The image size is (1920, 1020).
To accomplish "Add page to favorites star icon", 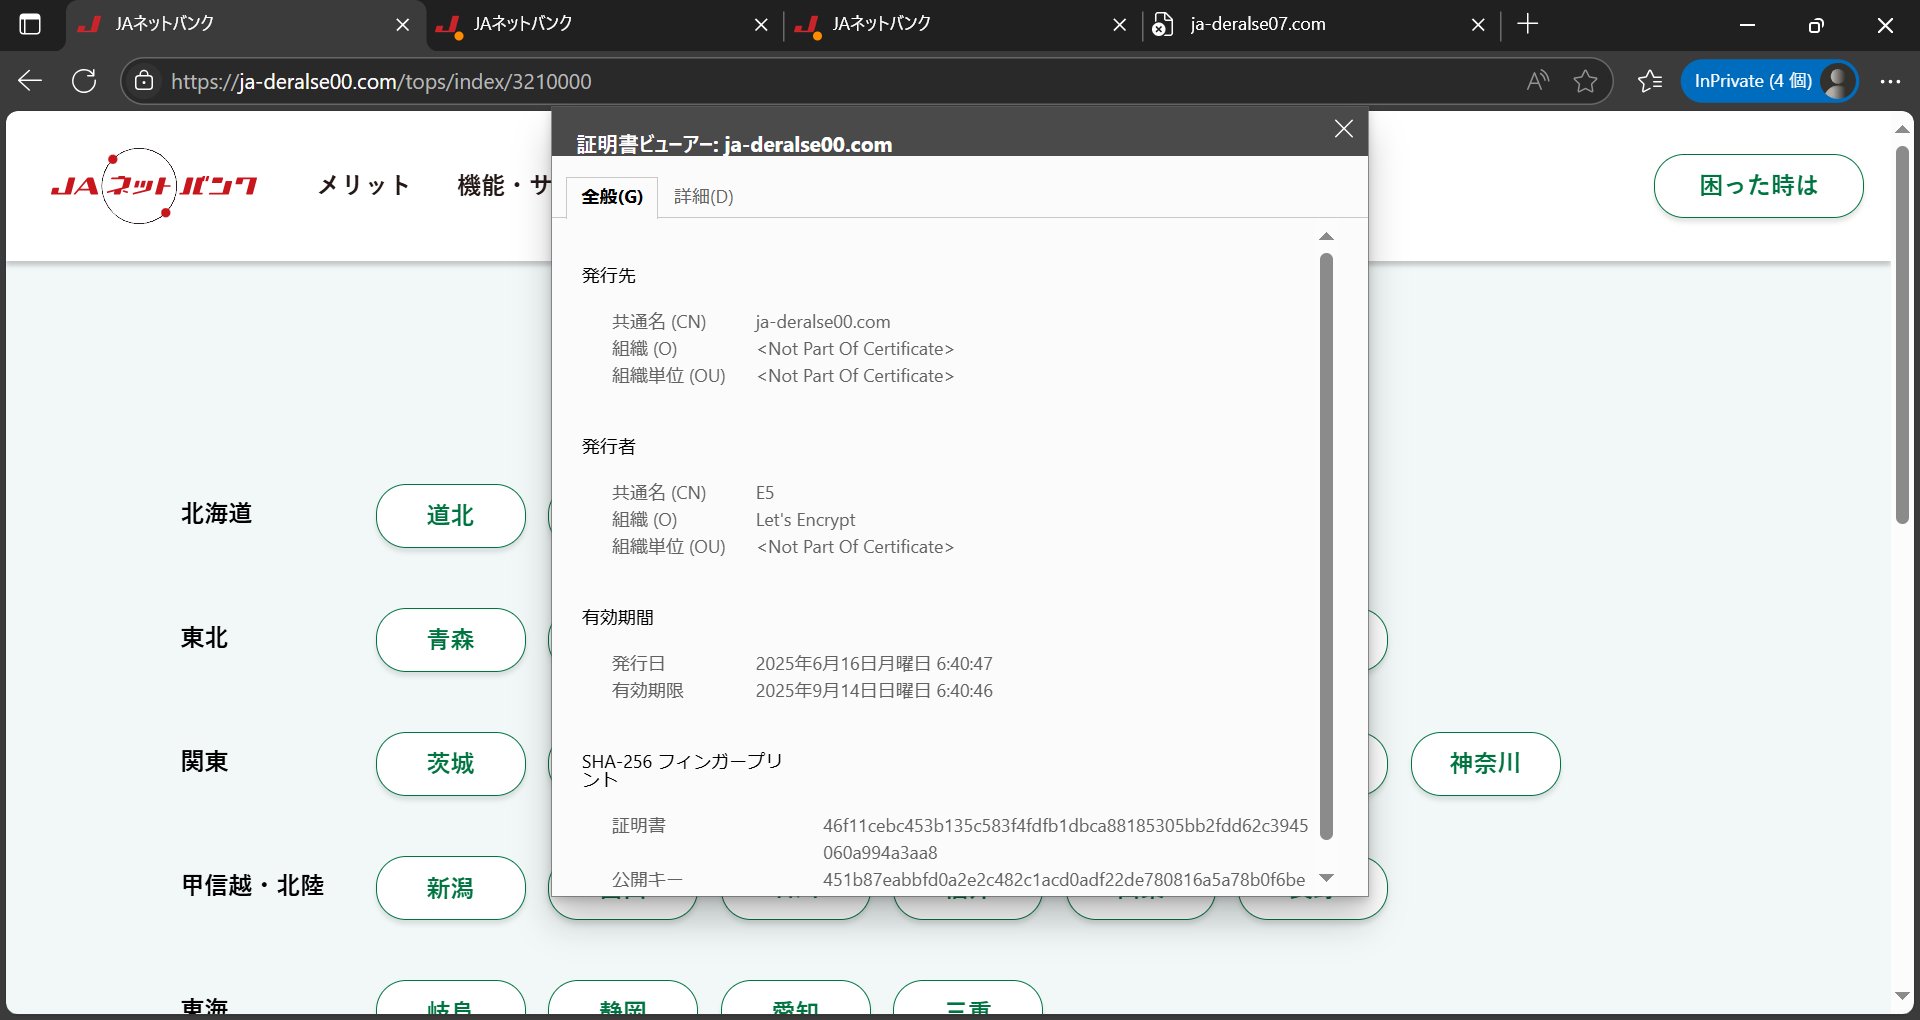I will point(1585,81).
